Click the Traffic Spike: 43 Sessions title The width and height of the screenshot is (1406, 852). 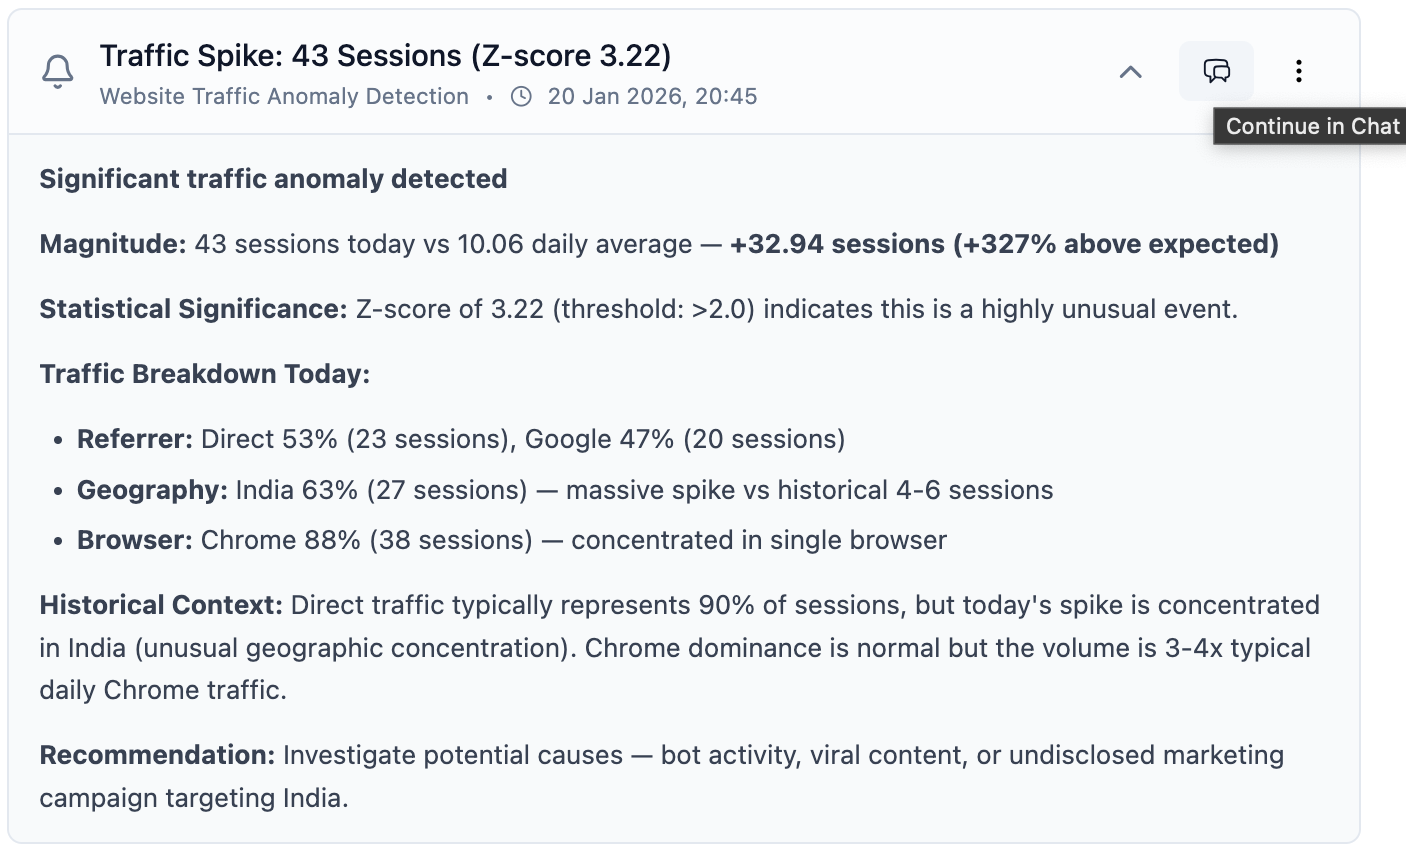tap(385, 56)
